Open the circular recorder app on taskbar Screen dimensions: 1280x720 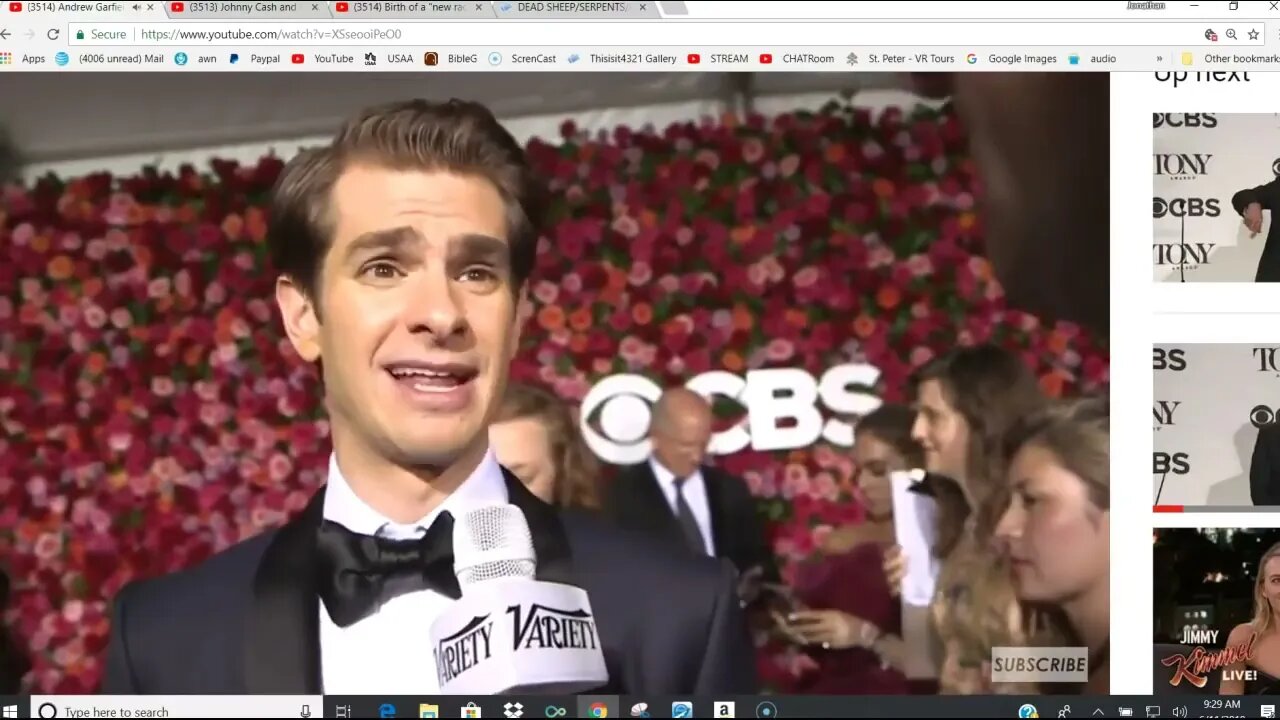(x=766, y=711)
